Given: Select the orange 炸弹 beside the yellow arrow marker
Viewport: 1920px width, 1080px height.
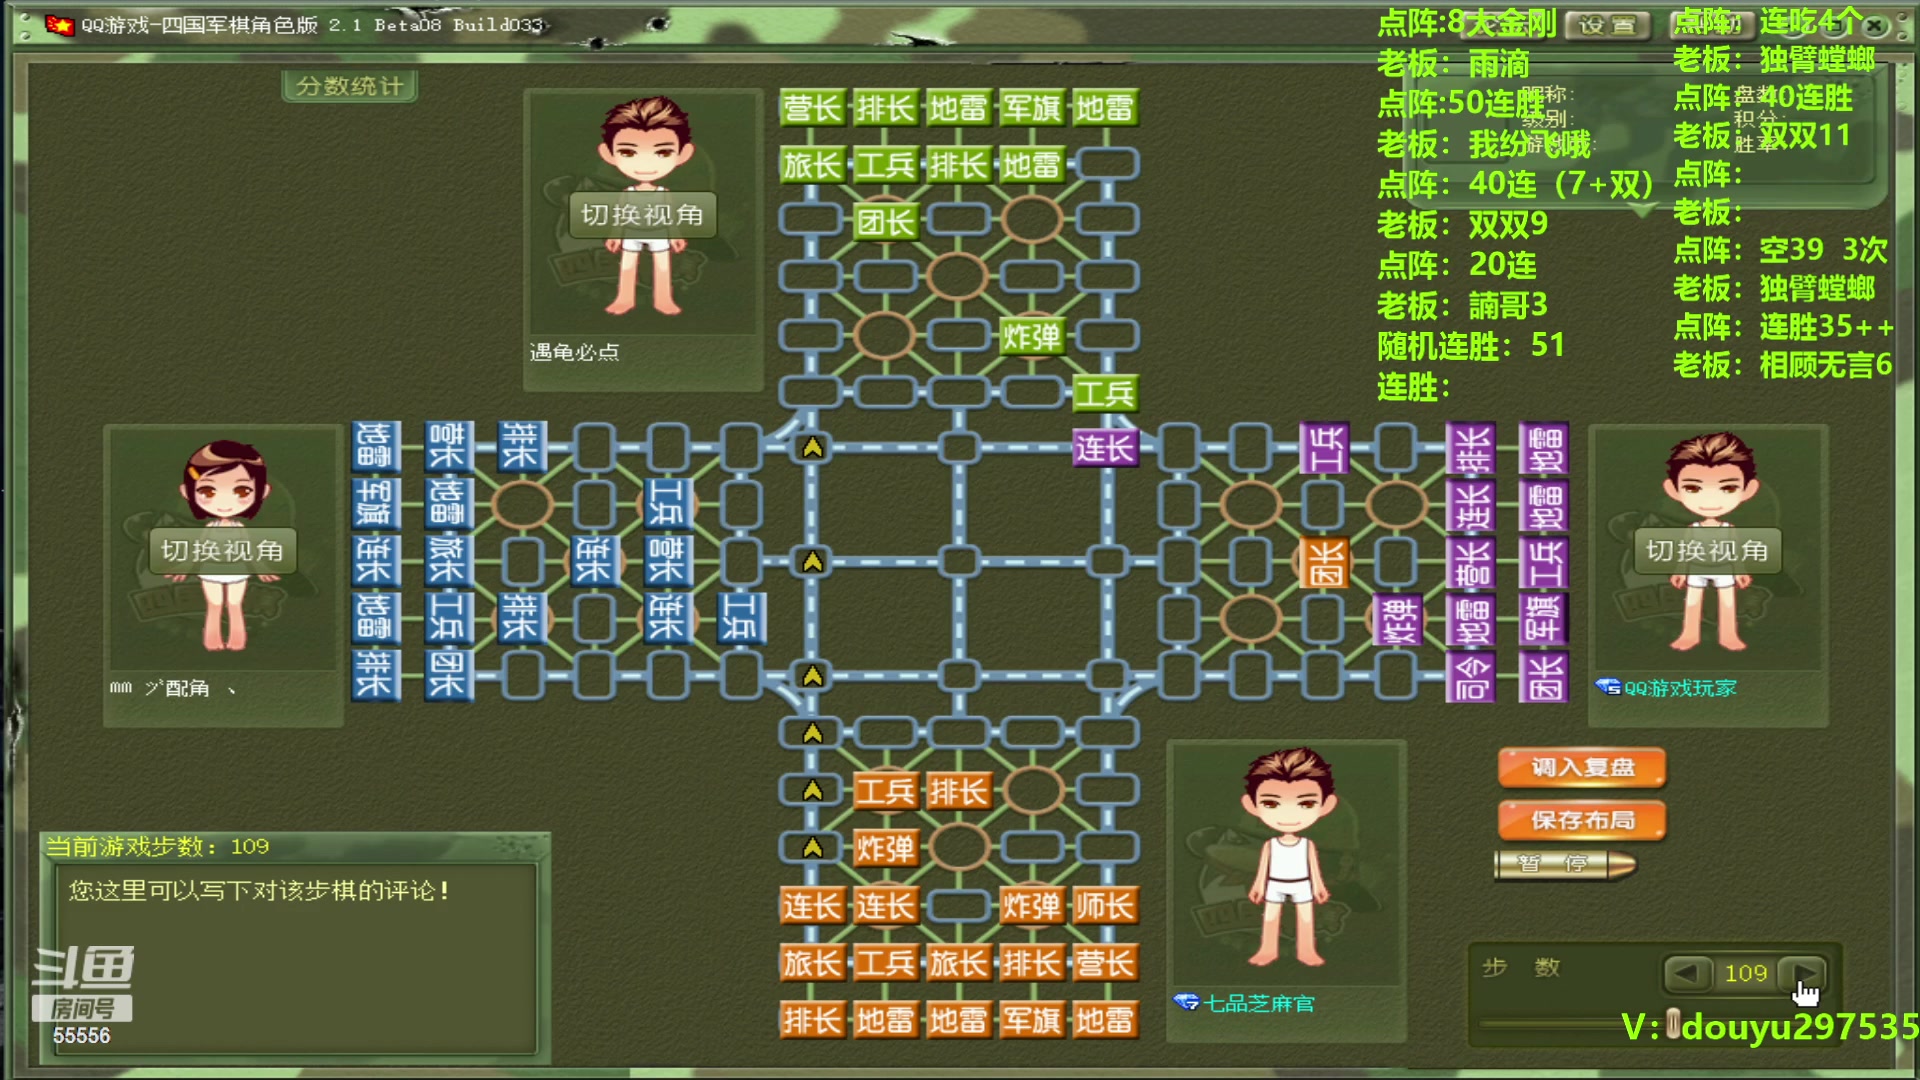Looking at the screenshot, I should pyautogui.click(x=884, y=849).
